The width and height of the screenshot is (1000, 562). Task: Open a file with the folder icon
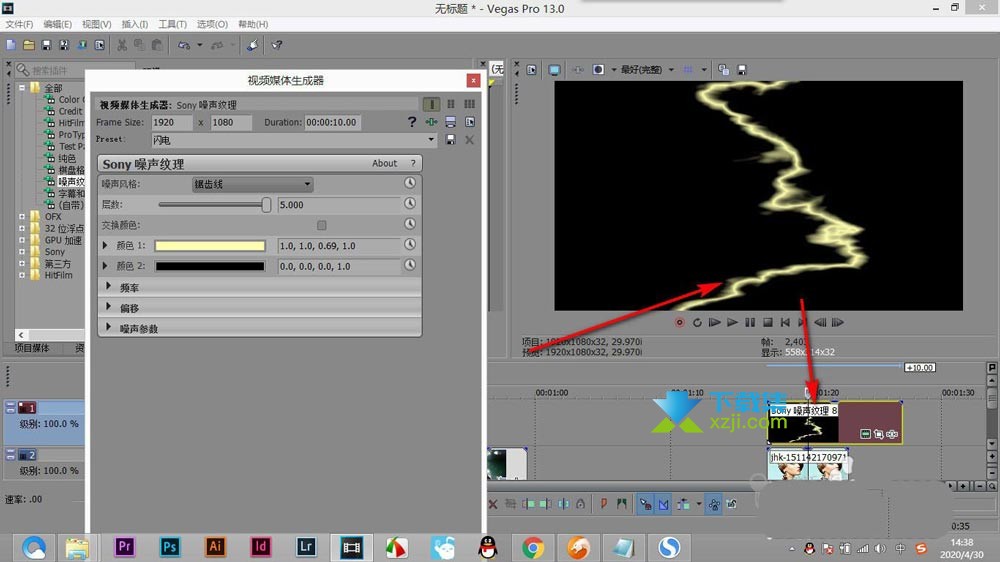pos(29,45)
